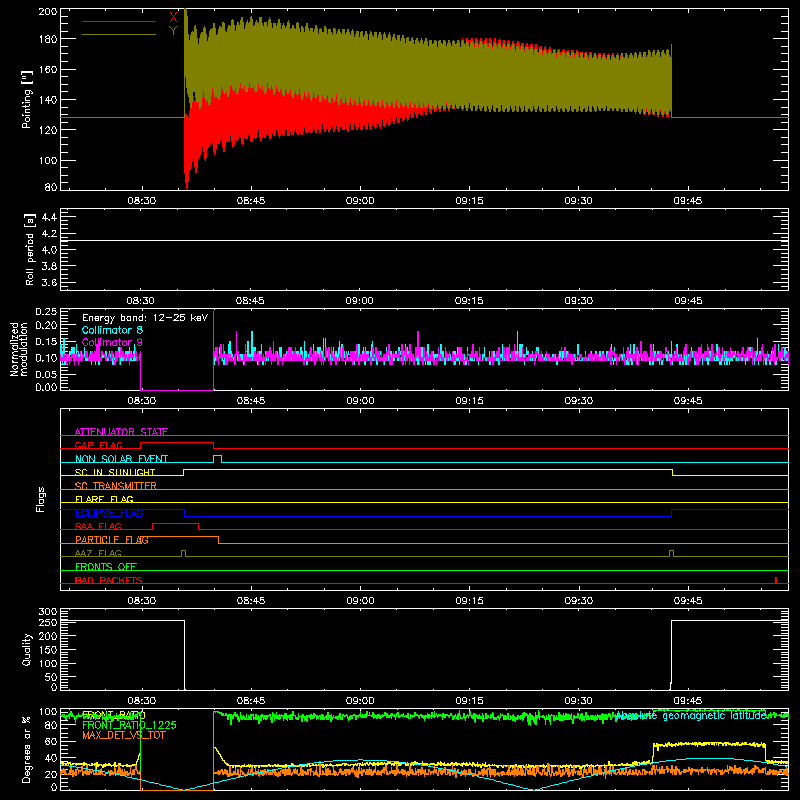Click the PARTICLE_FLAG label
Image resolution: width=800 pixels, height=800 pixels.
[112, 540]
